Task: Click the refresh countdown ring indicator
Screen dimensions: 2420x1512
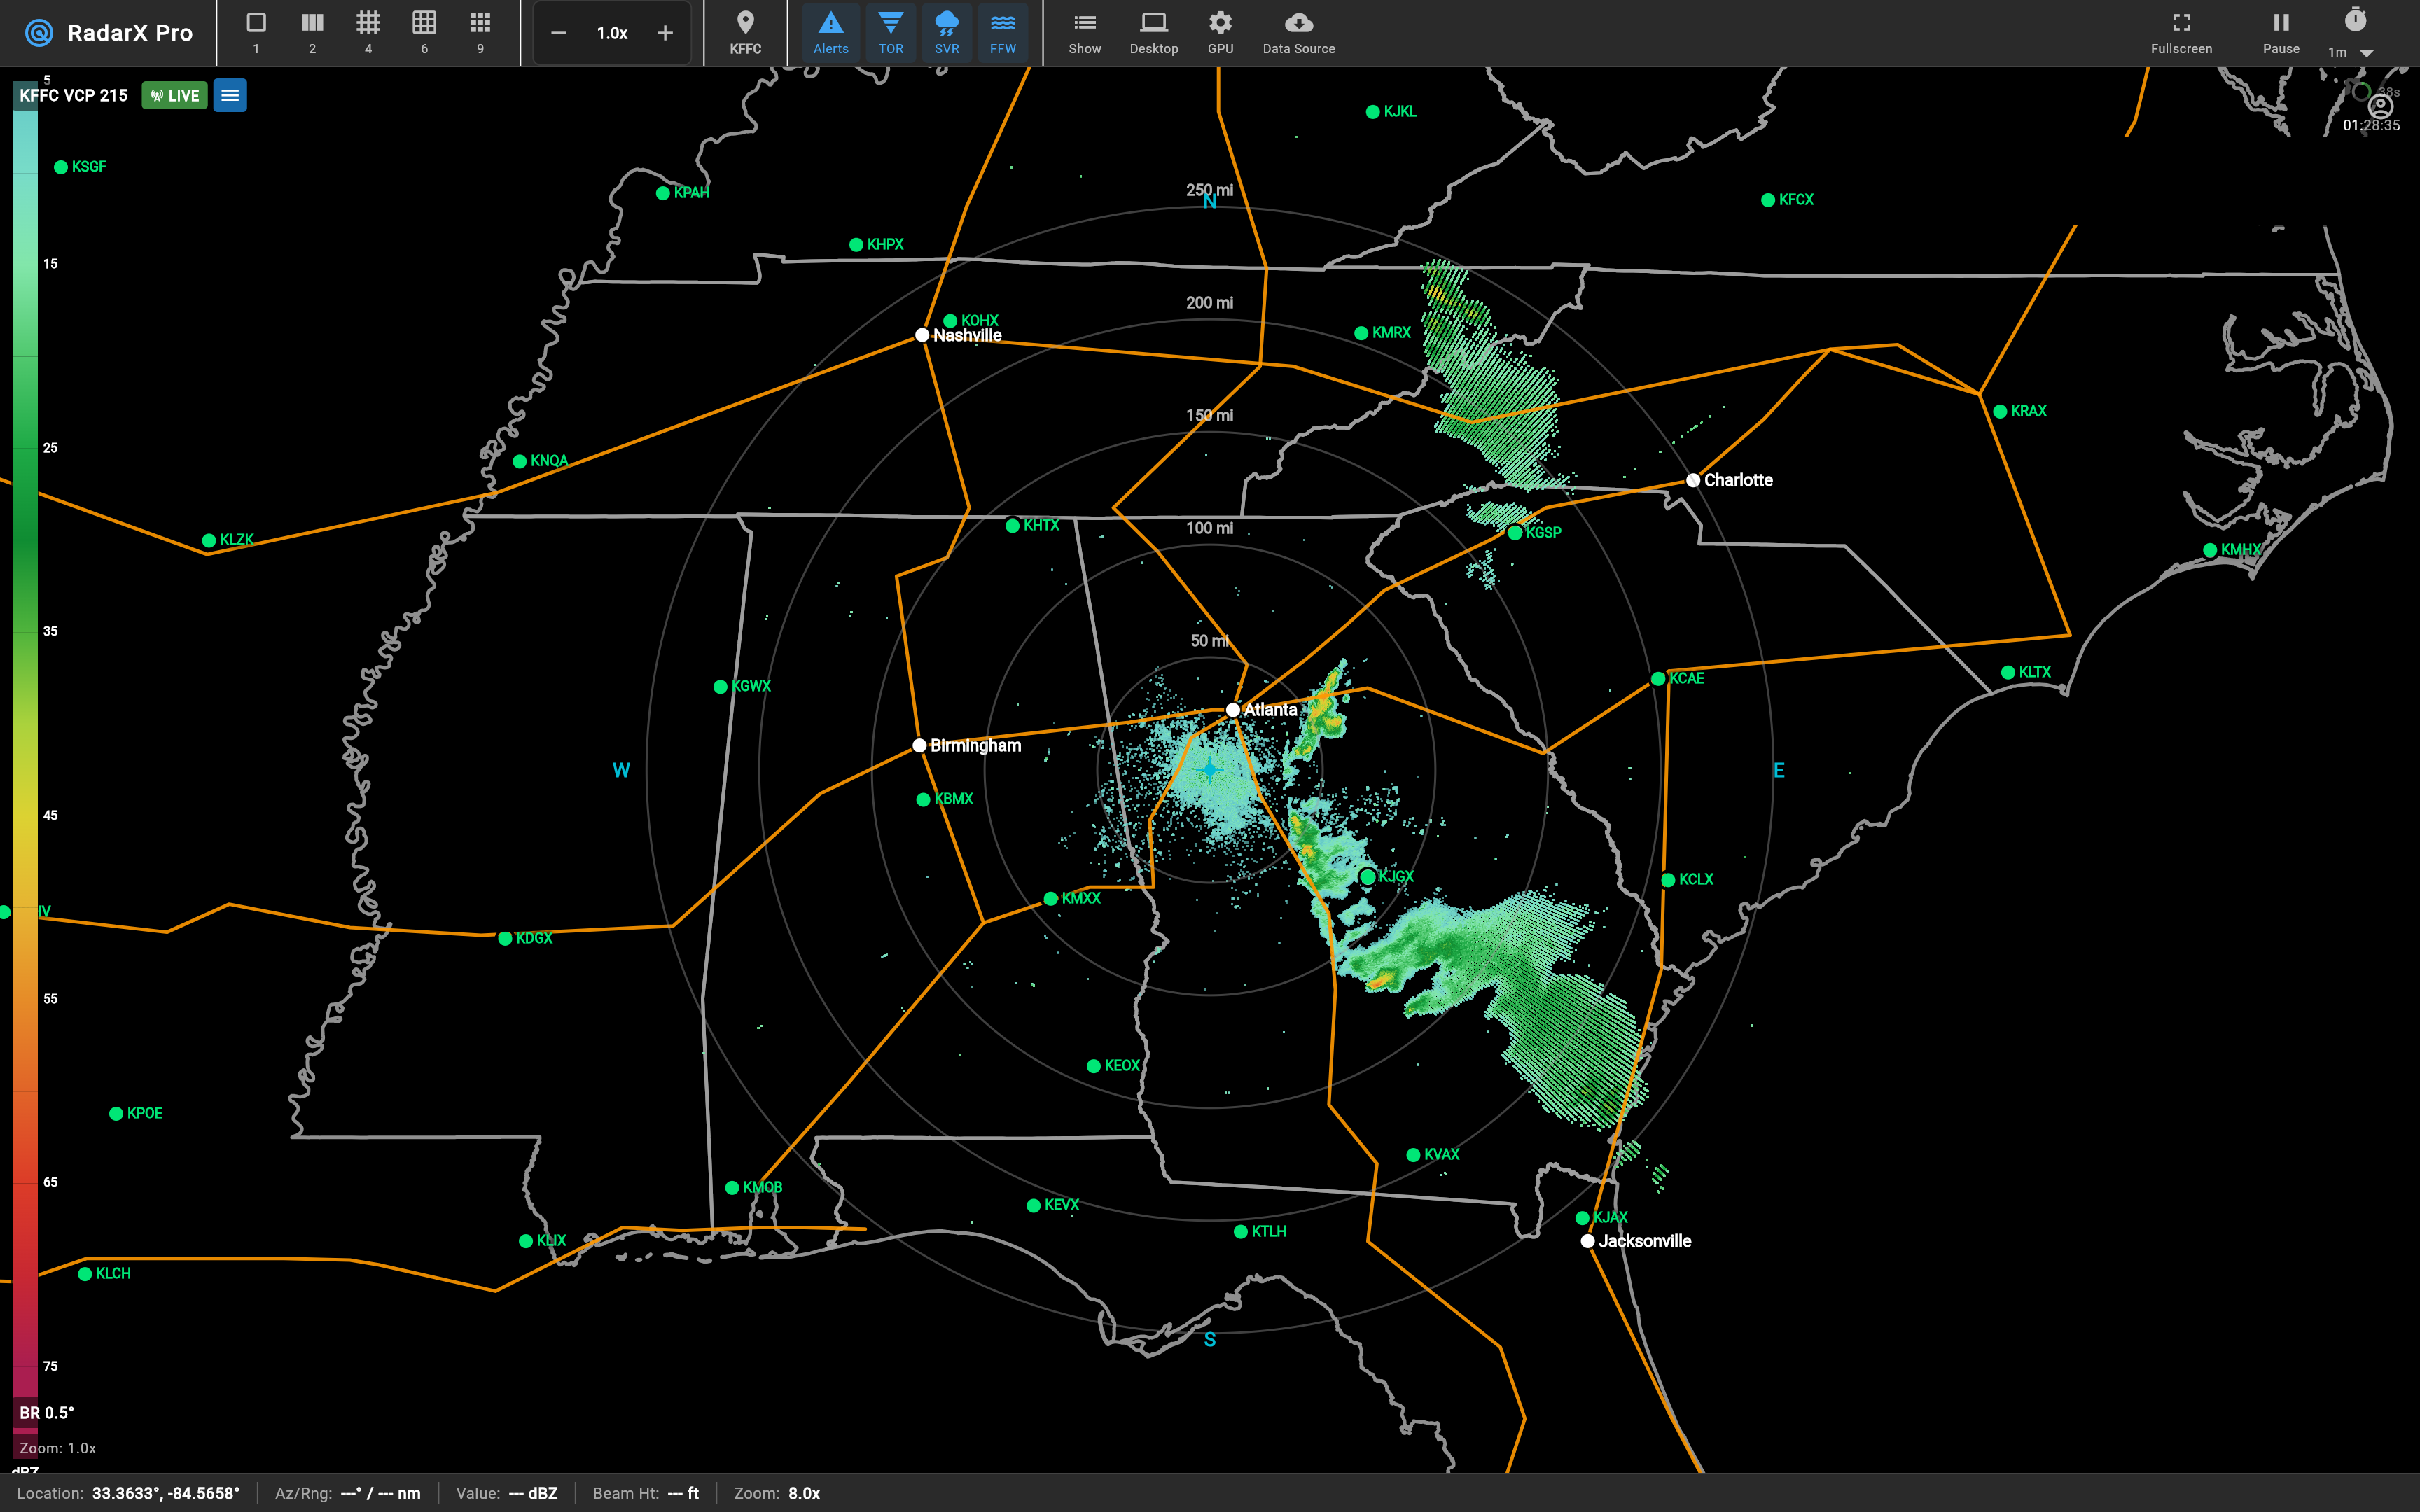Action: pyautogui.click(x=2361, y=91)
